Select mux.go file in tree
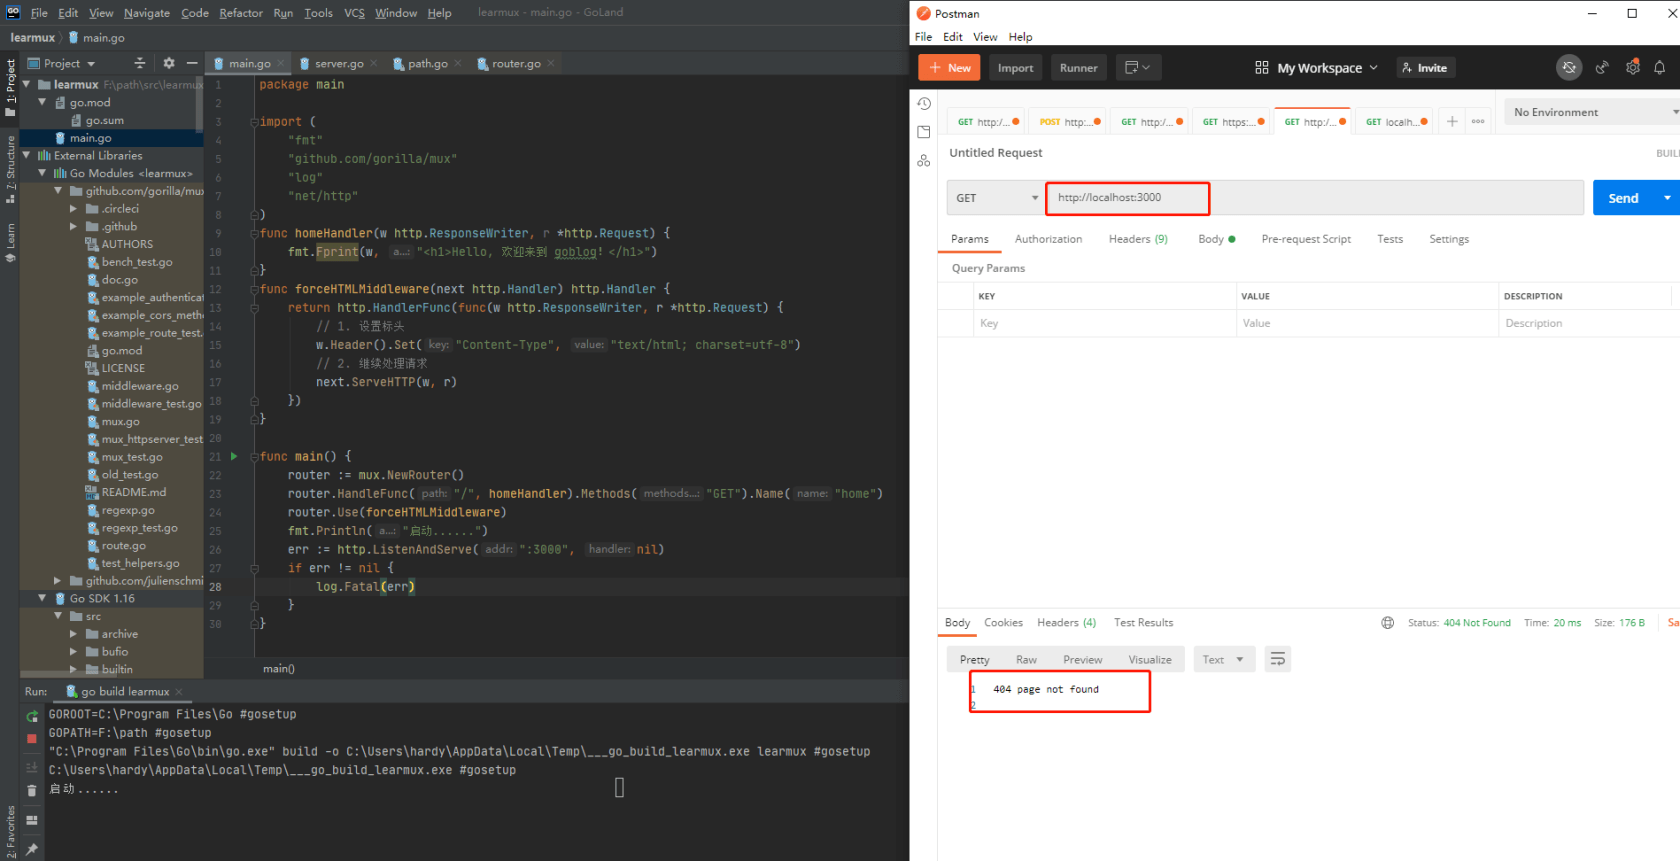This screenshot has width=1680, height=861. (120, 422)
